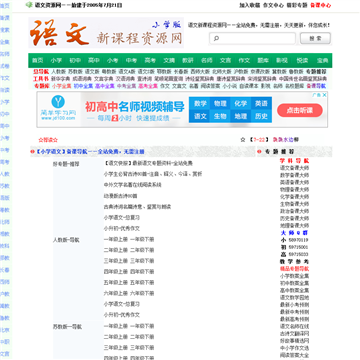Viewport: 360px width, 360px height.
Task: Click the 搜索 button
Action: pyautogui.click(x=315, y=38)
